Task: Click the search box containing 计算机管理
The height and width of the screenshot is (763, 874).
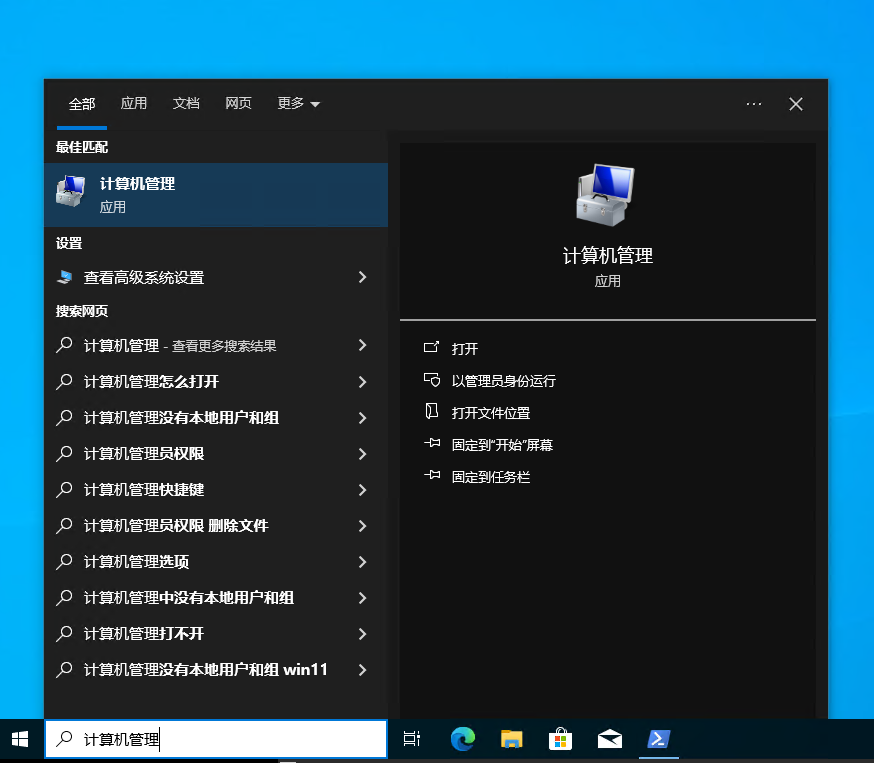Action: tap(215, 740)
